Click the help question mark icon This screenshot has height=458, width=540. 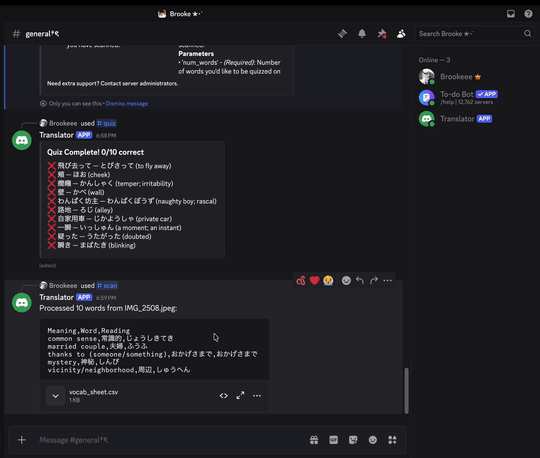pyautogui.click(x=528, y=14)
